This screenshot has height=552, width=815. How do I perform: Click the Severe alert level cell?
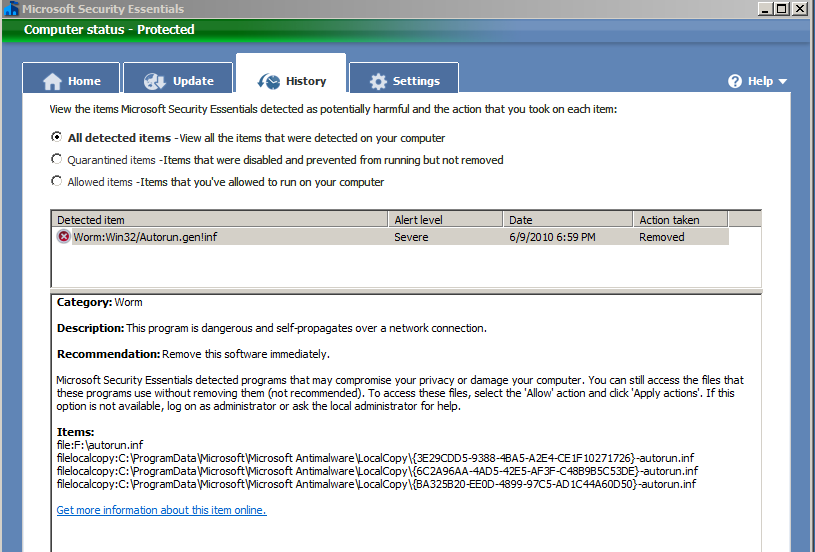411,237
